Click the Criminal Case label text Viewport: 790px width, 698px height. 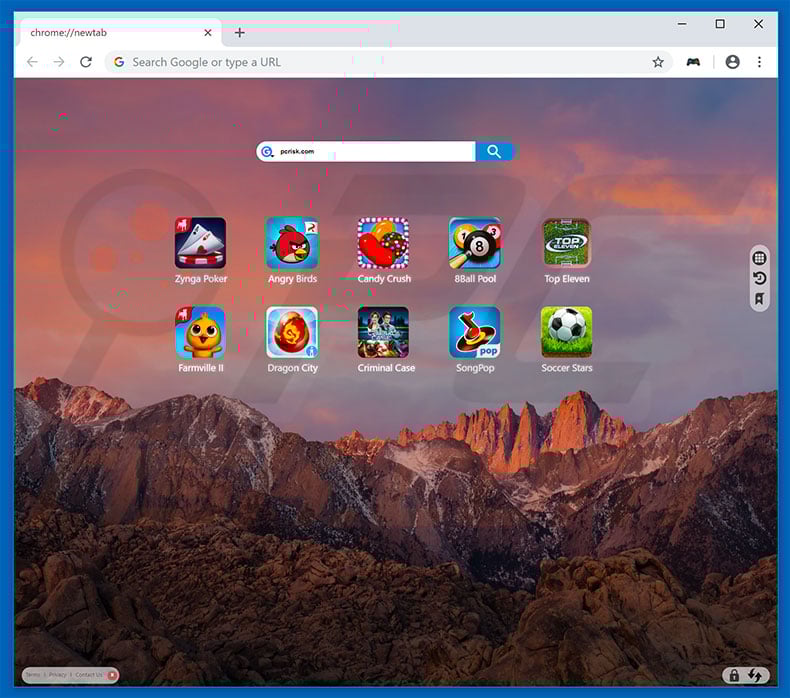point(386,368)
